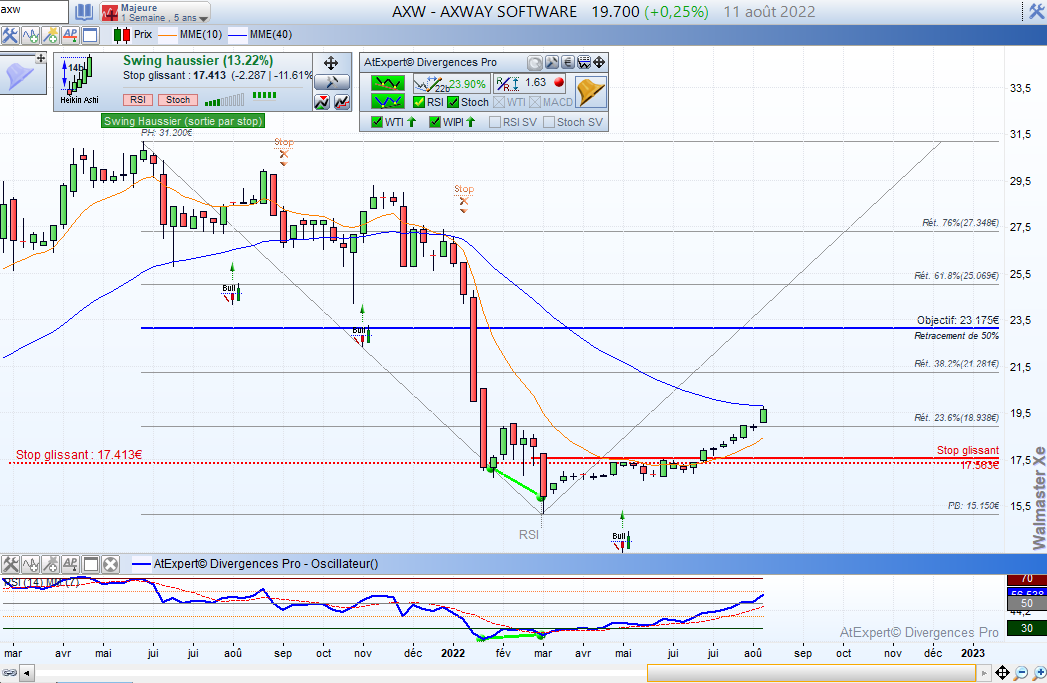Open Swing haussier panel hammer settings
Viewport: 1047px width, 683px height.
click(x=332, y=82)
